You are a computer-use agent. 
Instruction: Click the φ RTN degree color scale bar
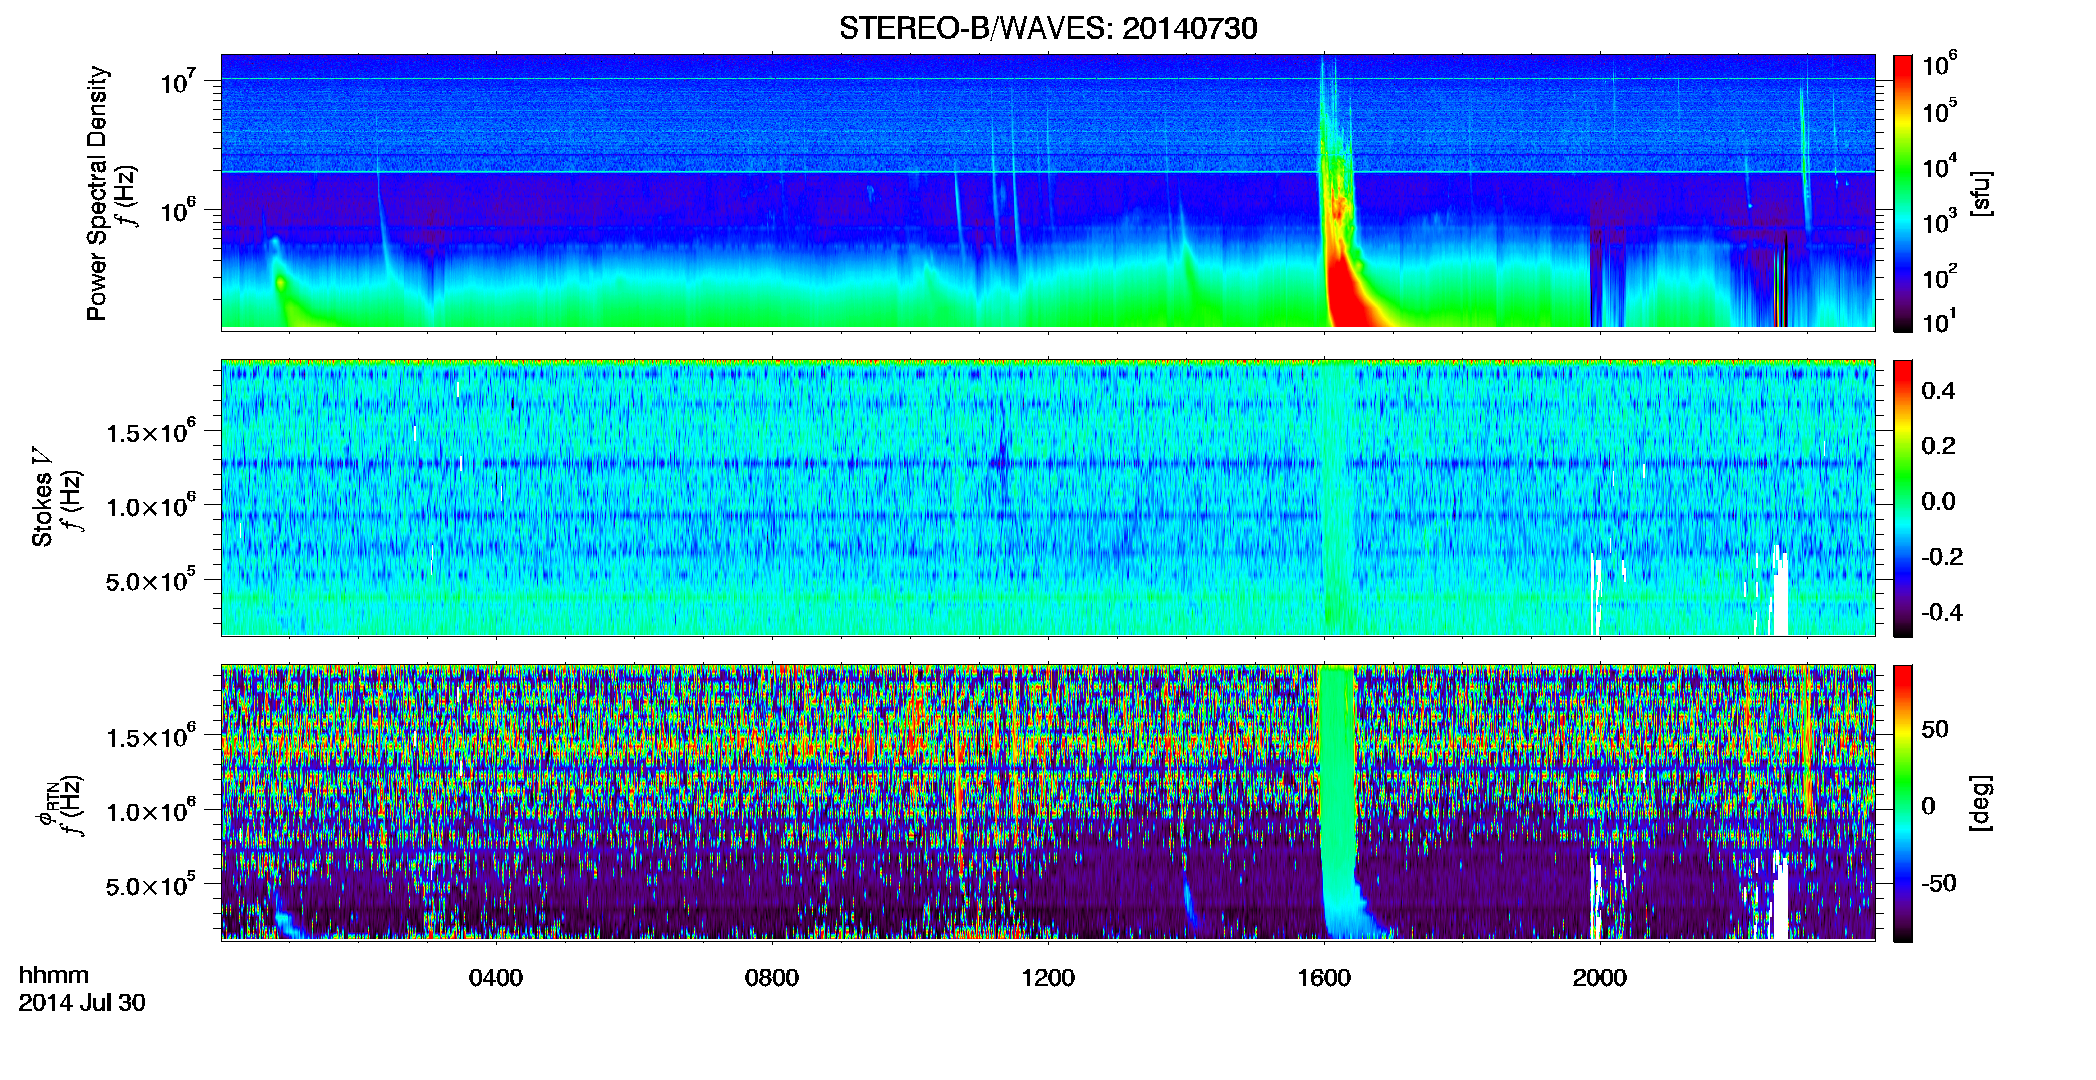click(x=1903, y=803)
